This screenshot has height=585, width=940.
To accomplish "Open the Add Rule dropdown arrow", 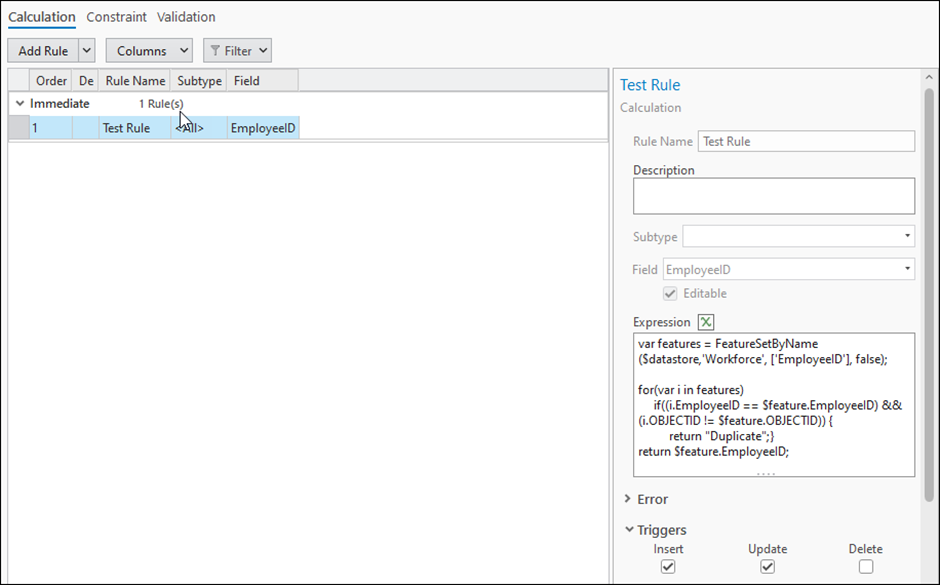I will click(x=86, y=50).
